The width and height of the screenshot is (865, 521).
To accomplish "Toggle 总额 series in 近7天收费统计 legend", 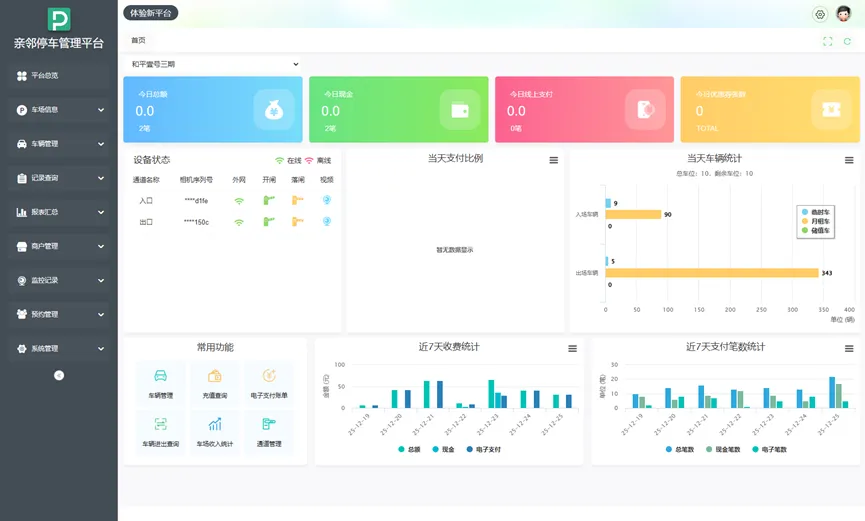I will pyautogui.click(x=409, y=449).
